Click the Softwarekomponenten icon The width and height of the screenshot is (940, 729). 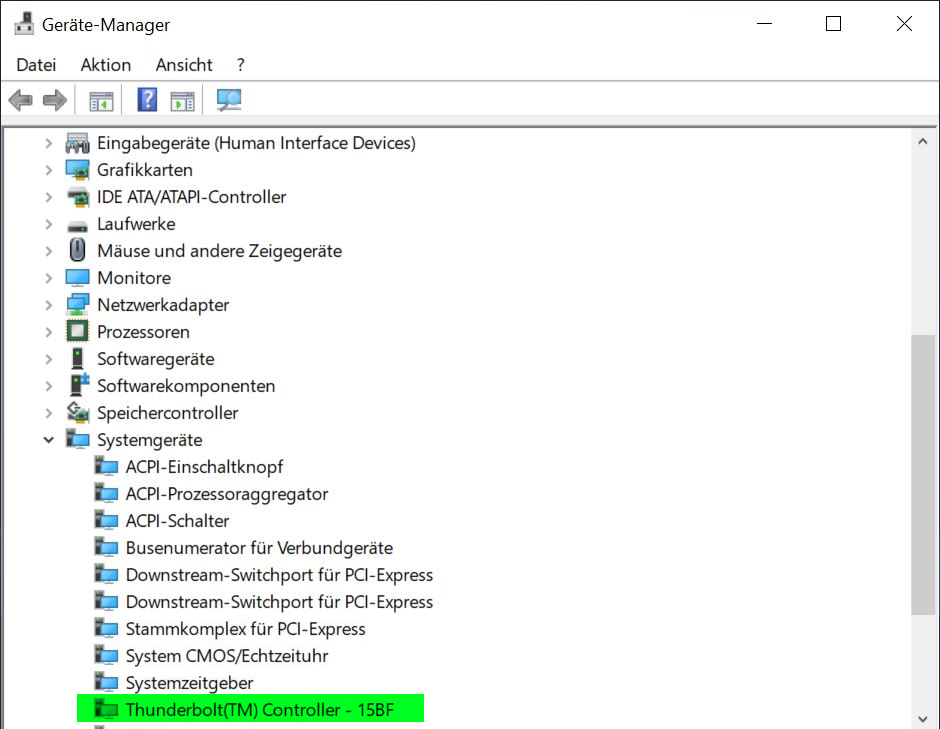pyautogui.click(x=79, y=385)
